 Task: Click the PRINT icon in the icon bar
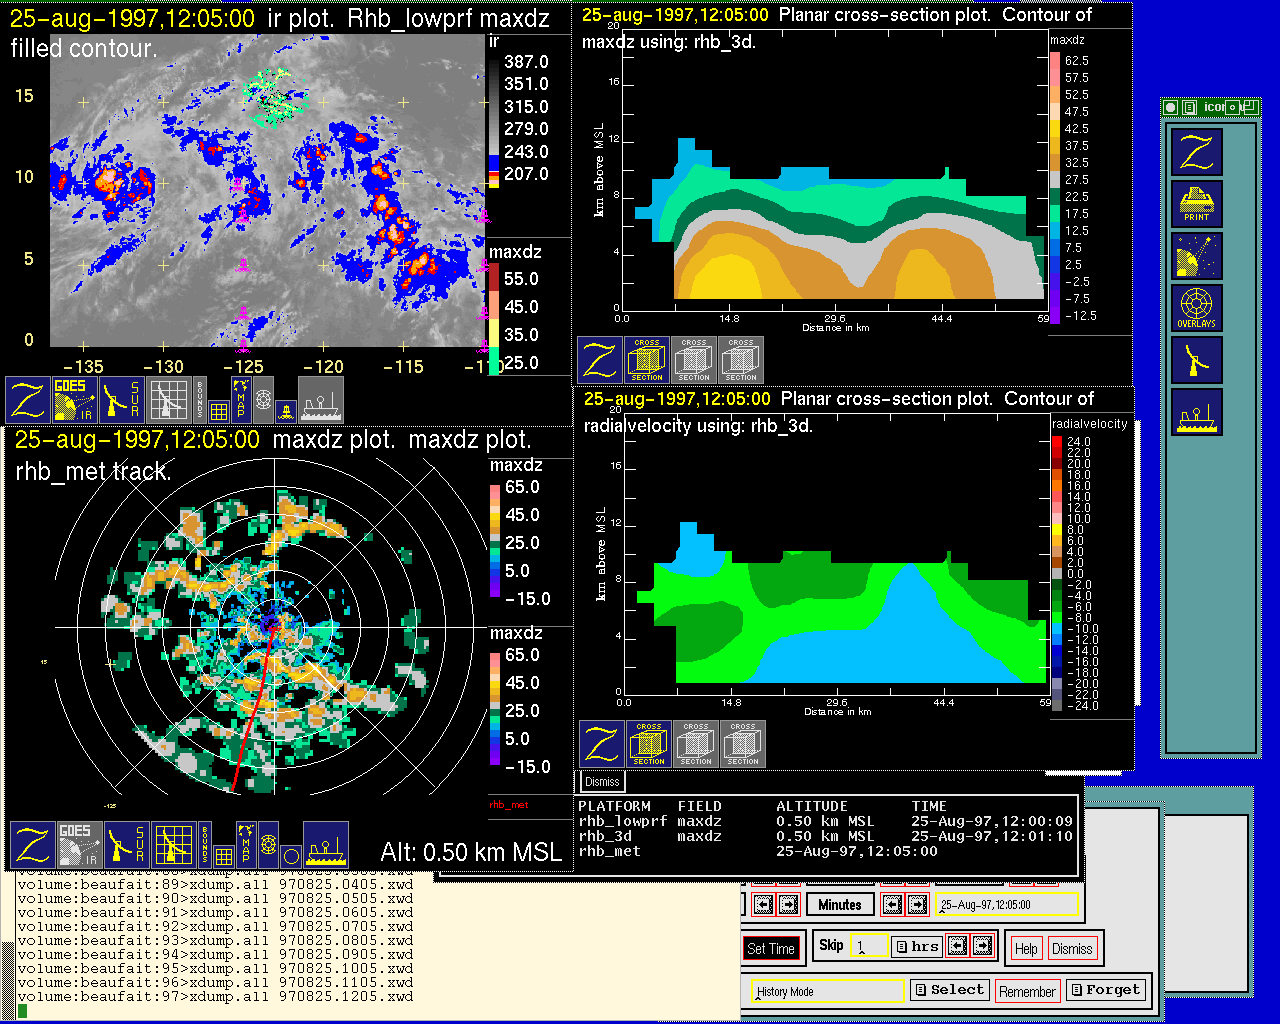click(x=1196, y=205)
